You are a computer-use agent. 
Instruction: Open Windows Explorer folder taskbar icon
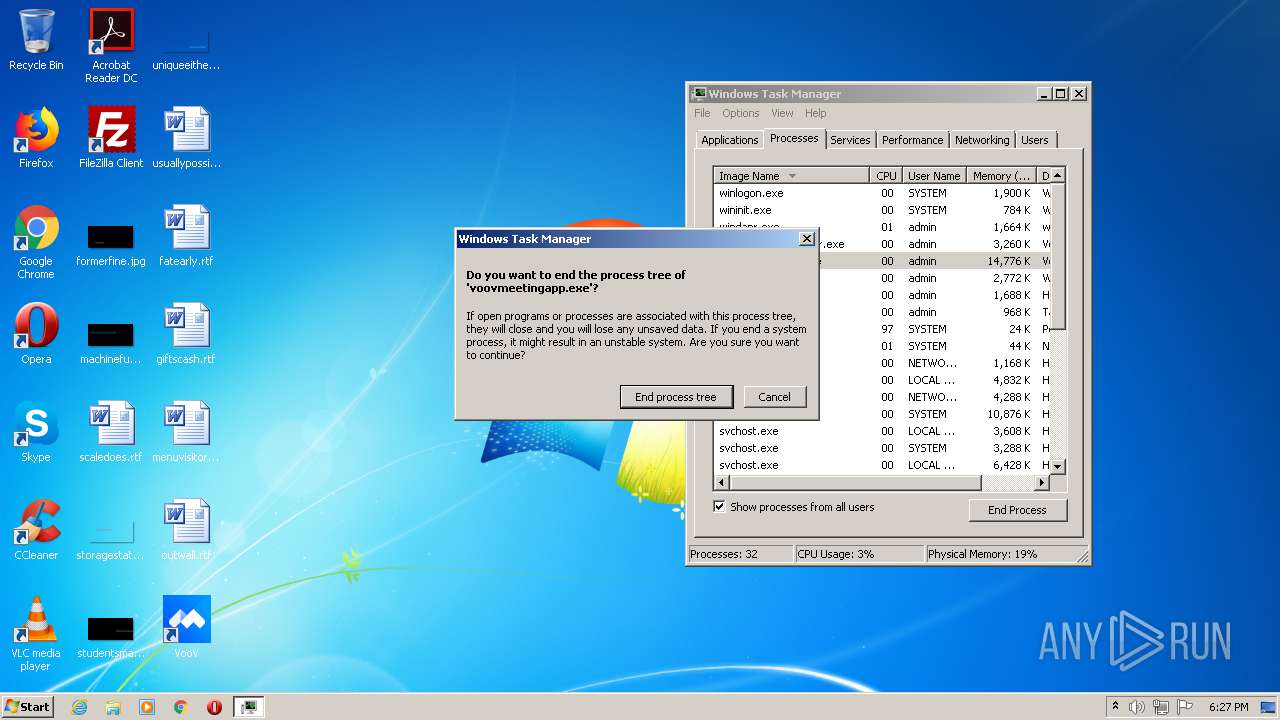pyautogui.click(x=113, y=707)
